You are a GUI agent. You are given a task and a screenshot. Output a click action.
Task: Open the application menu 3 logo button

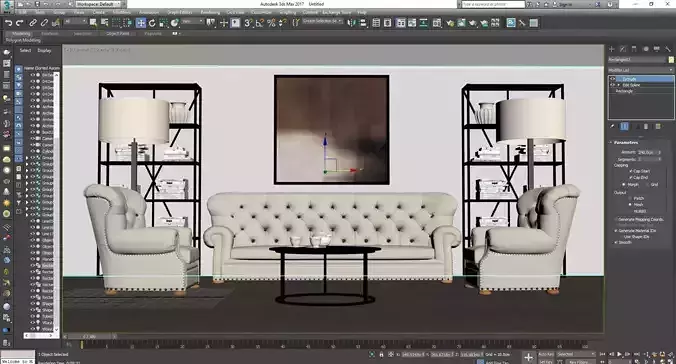tap(7, 6)
